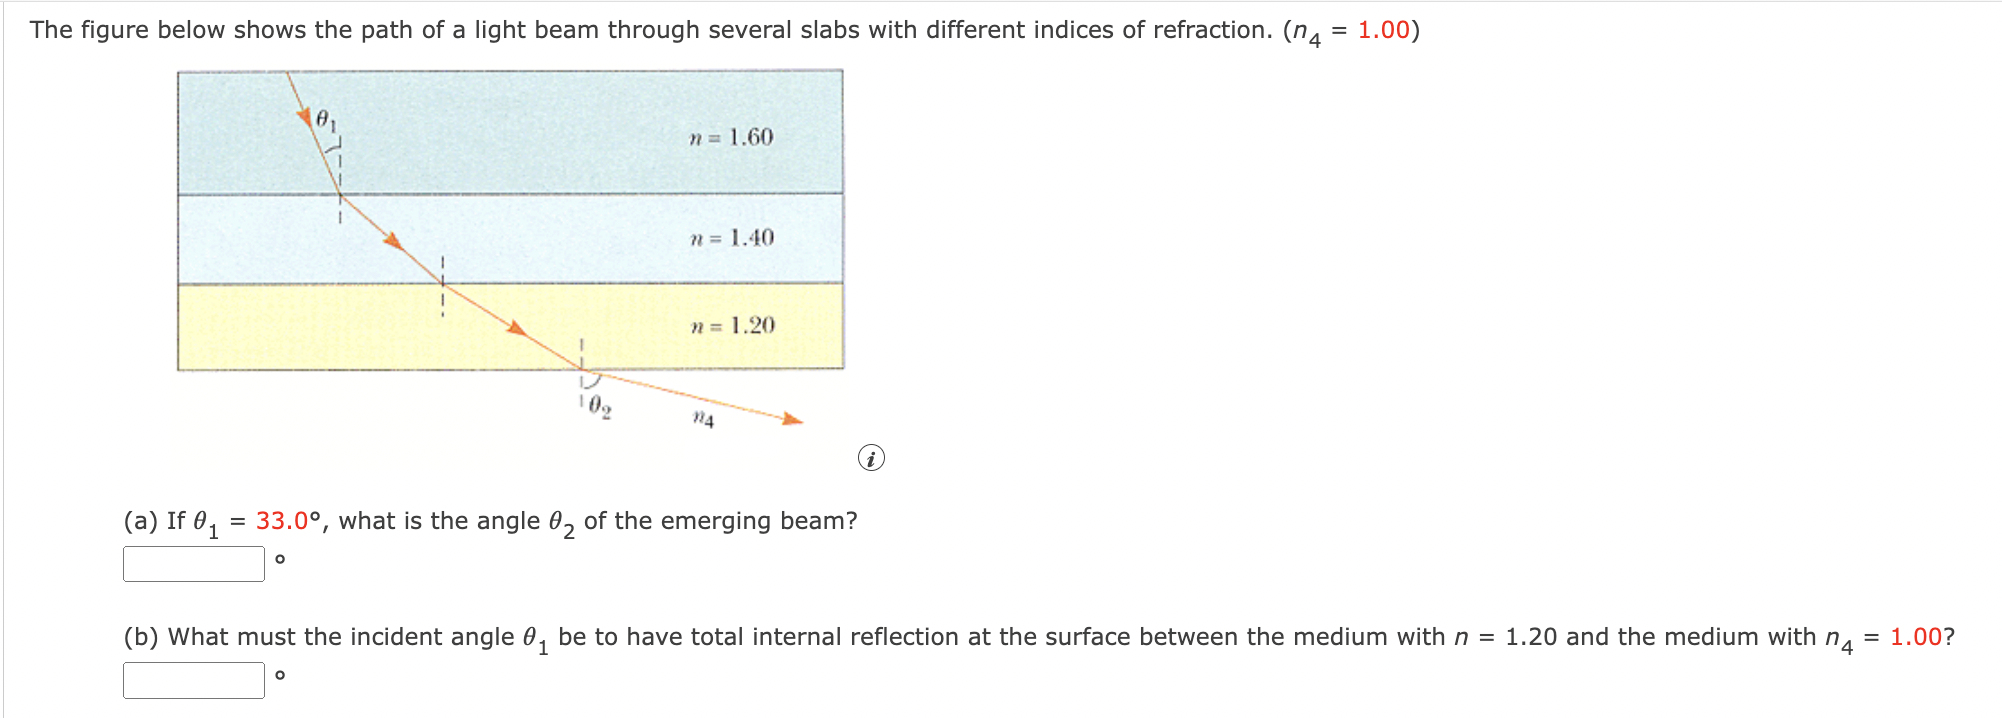The height and width of the screenshot is (718, 2002).
Task: Select the n = 1.40 label in the figure
Action: pos(731,237)
